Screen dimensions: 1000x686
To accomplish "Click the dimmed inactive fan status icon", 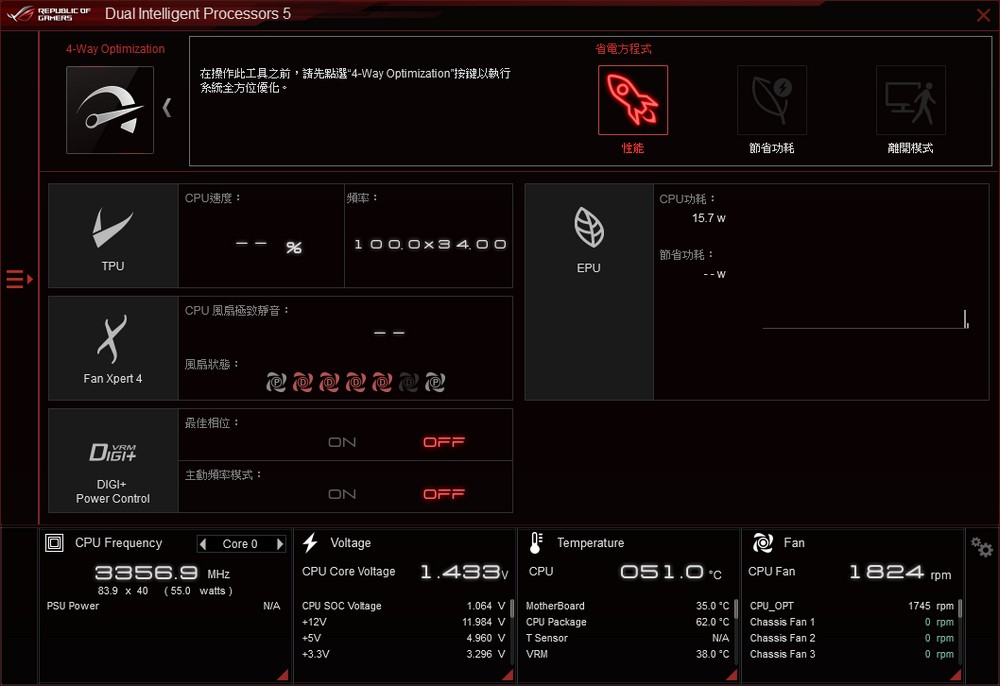I will 408,383.
